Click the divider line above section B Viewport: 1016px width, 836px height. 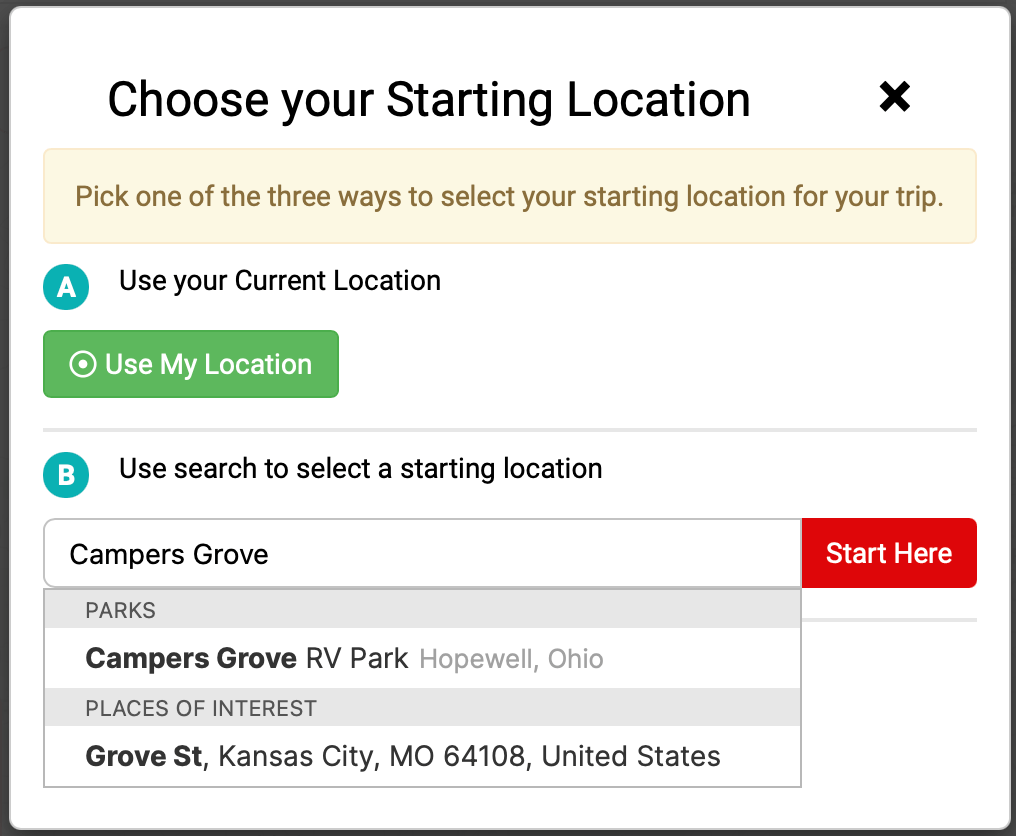coord(509,430)
